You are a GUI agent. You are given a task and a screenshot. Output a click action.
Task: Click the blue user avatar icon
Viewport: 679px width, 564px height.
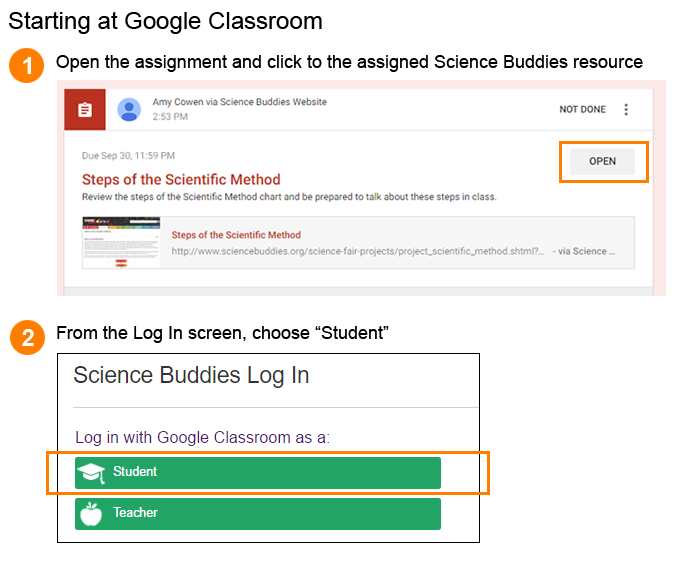129,110
